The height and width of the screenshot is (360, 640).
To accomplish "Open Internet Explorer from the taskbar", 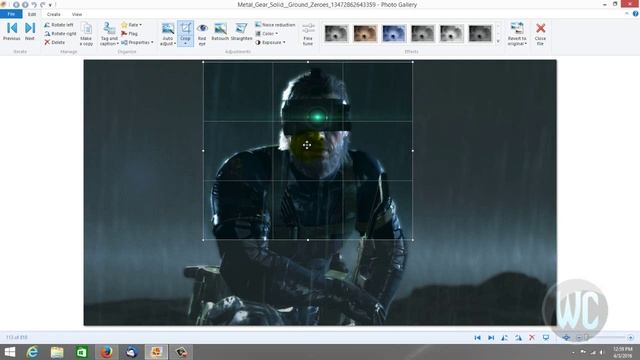I will [32, 352].
